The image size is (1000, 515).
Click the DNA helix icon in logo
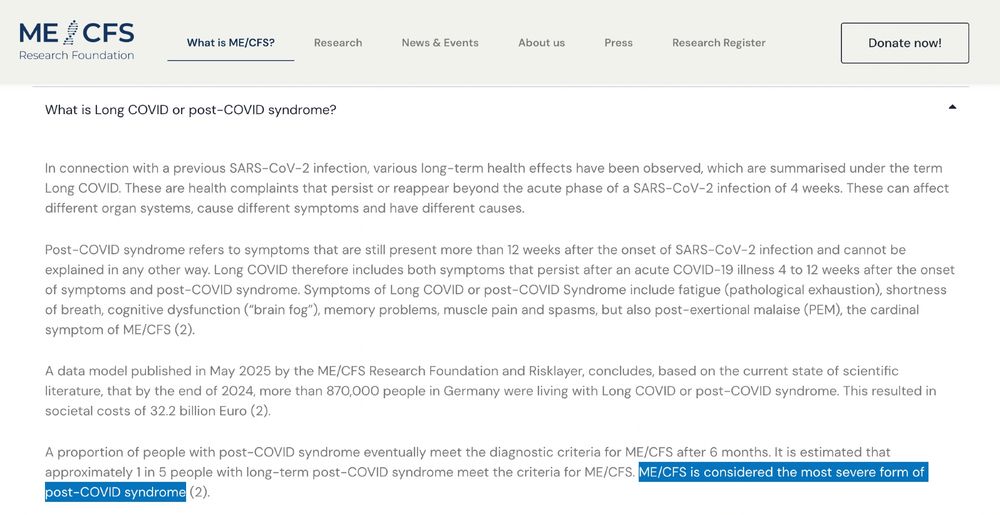point(71,33)
